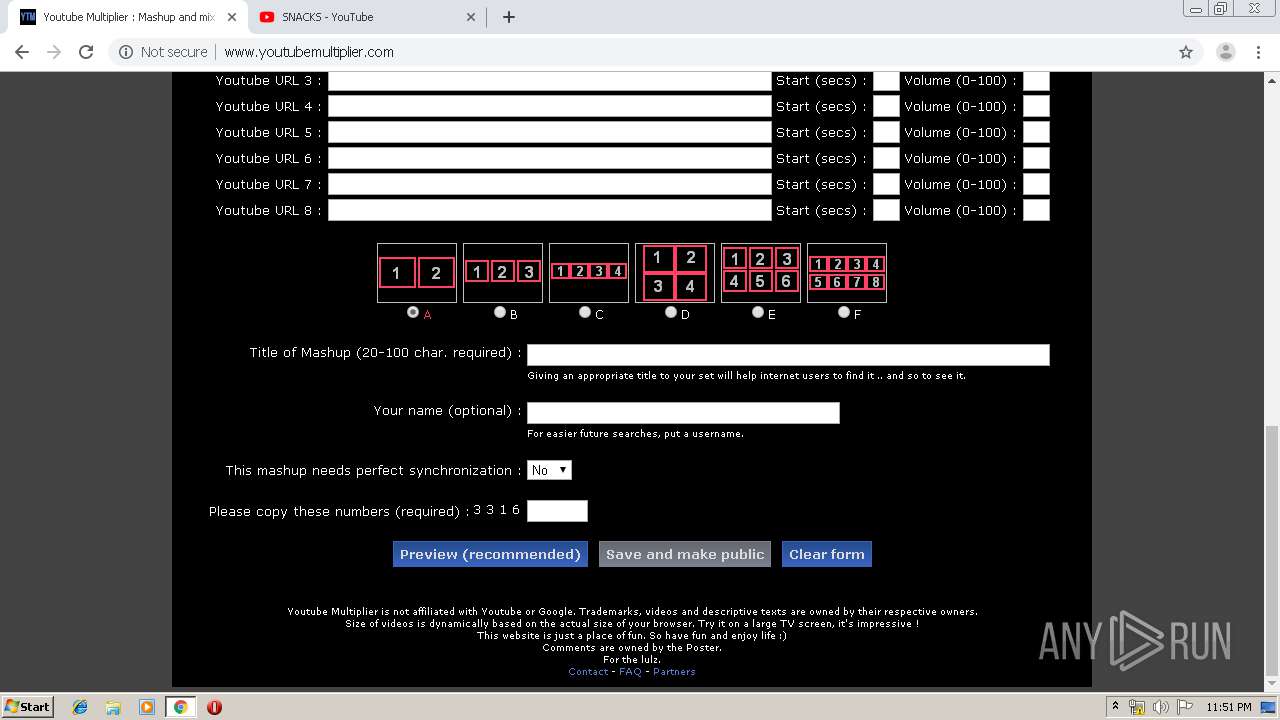Viewport: 1280px width, 720px height.
Task: Select the 2-video layout A thumbnail
Action: click(x=416, y=272)
